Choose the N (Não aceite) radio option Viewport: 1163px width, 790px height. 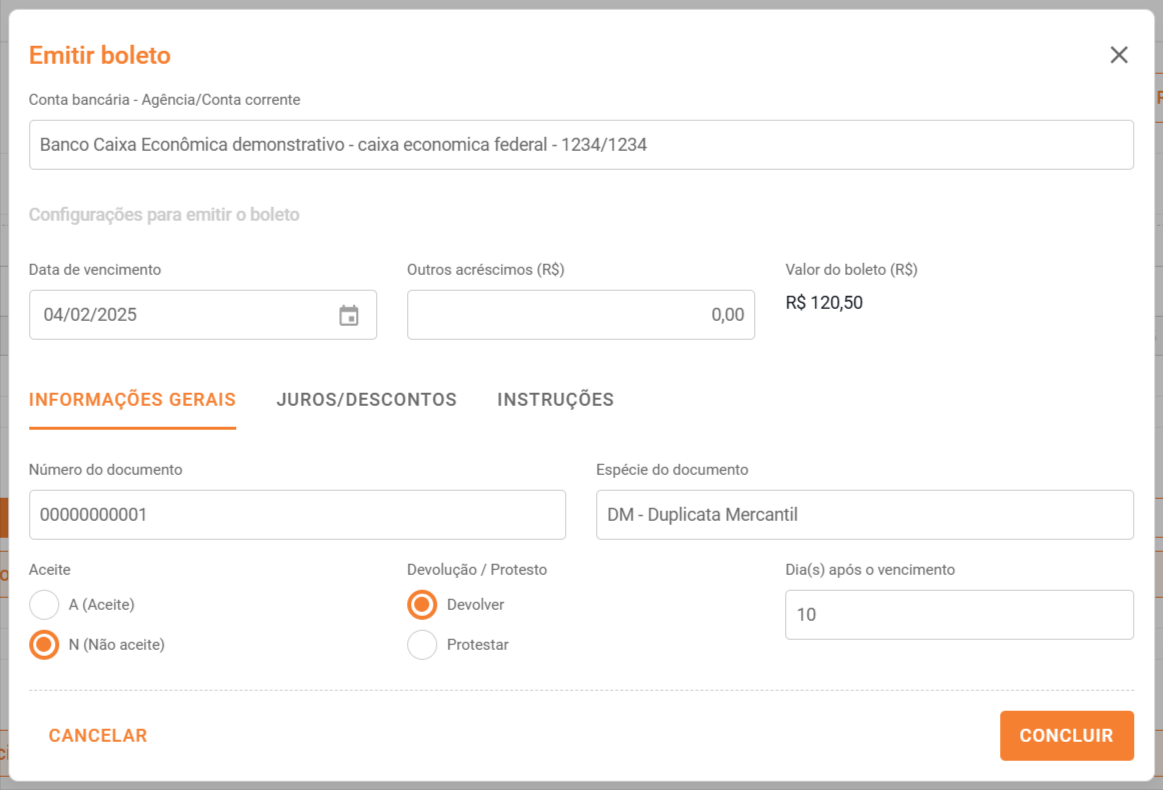point(44,645)
